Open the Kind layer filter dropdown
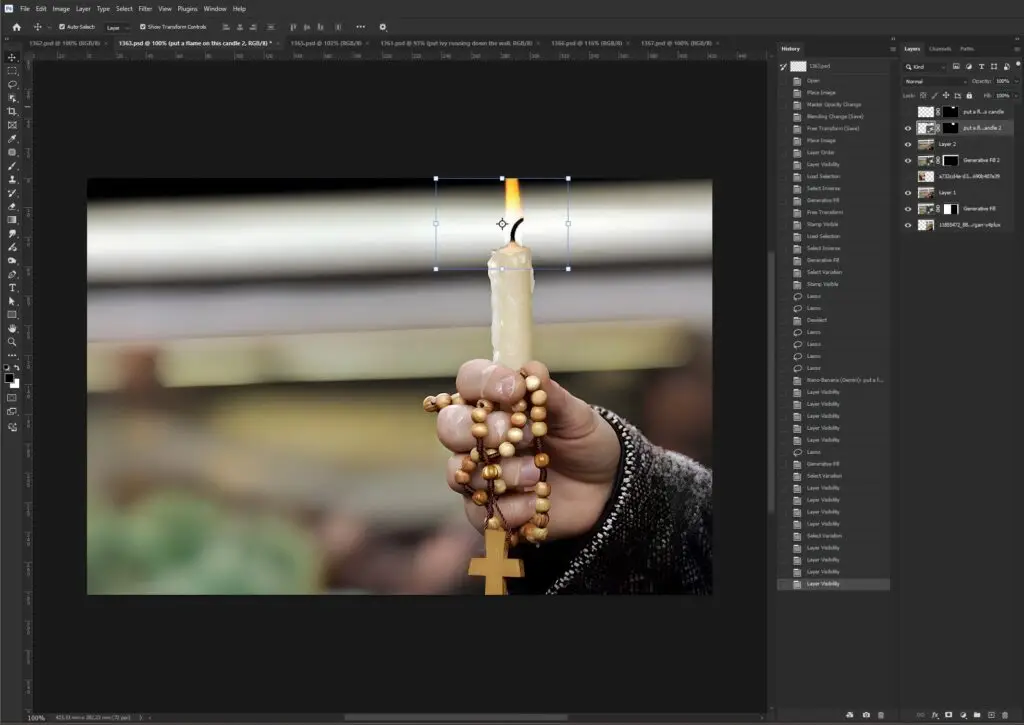The height and width of the screenshot is (725, 1024). (925, 67)
